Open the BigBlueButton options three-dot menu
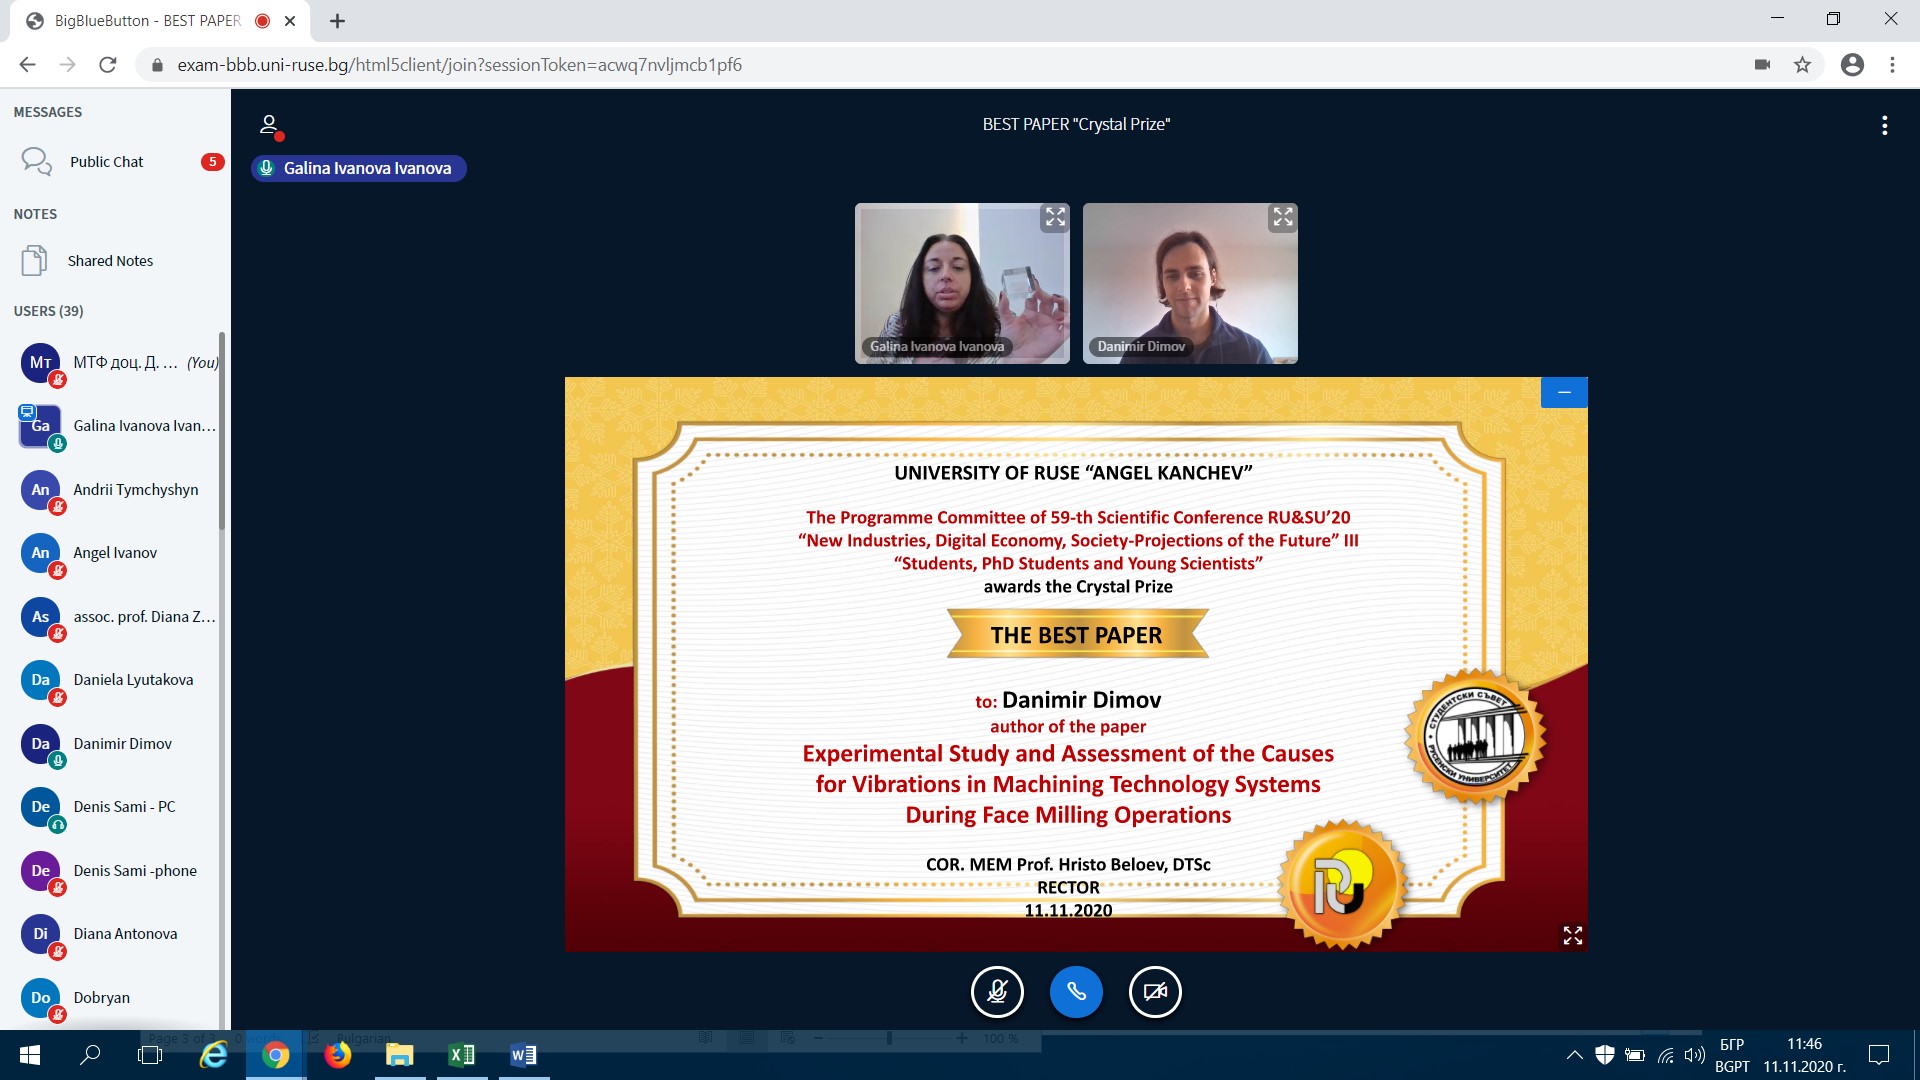Screen dimensions: 1920x1080 [1884, 125]
